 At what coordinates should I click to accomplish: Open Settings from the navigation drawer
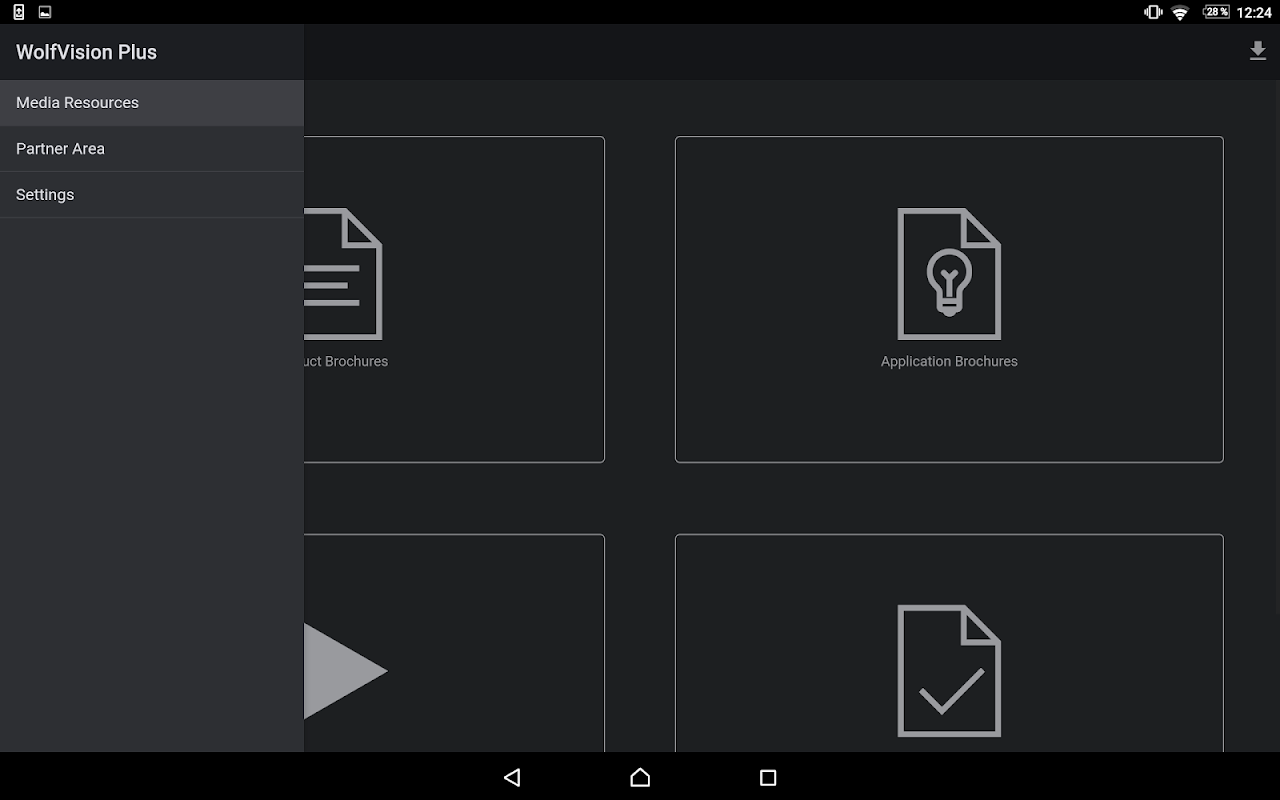point(152,195)
